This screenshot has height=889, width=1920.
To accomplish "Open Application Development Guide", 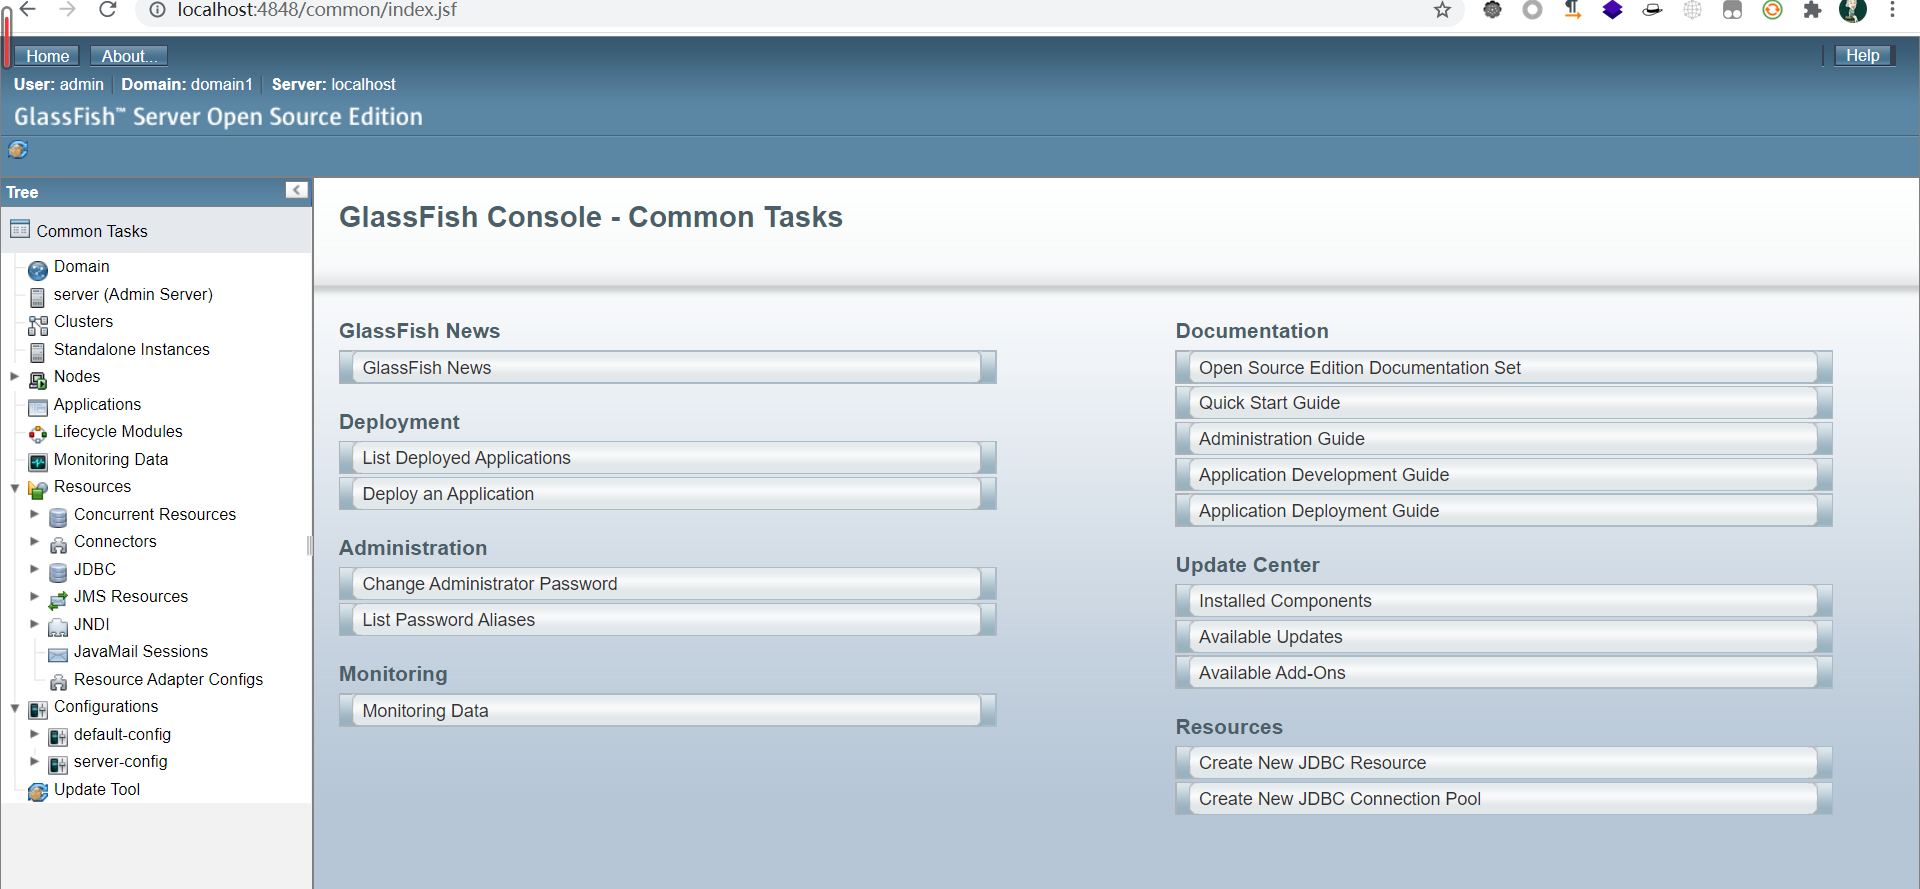I will 1504,474.
